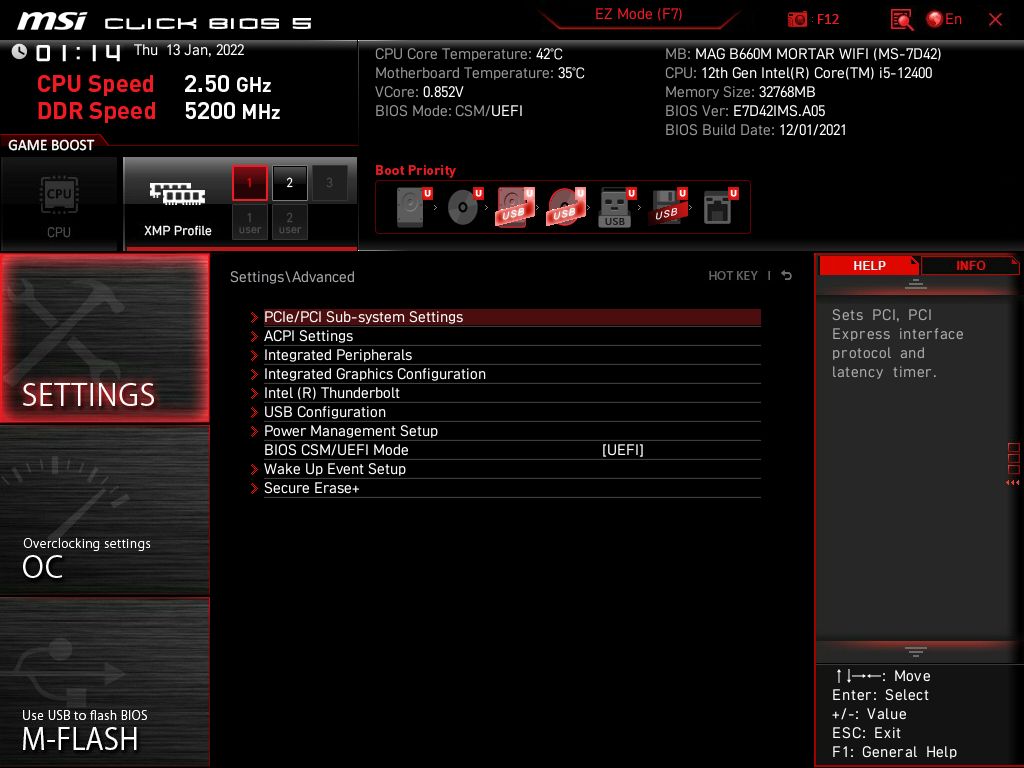Select XMP user profile 1
This screenshot has height=768, width=1024.
click(x=249, y=223)
